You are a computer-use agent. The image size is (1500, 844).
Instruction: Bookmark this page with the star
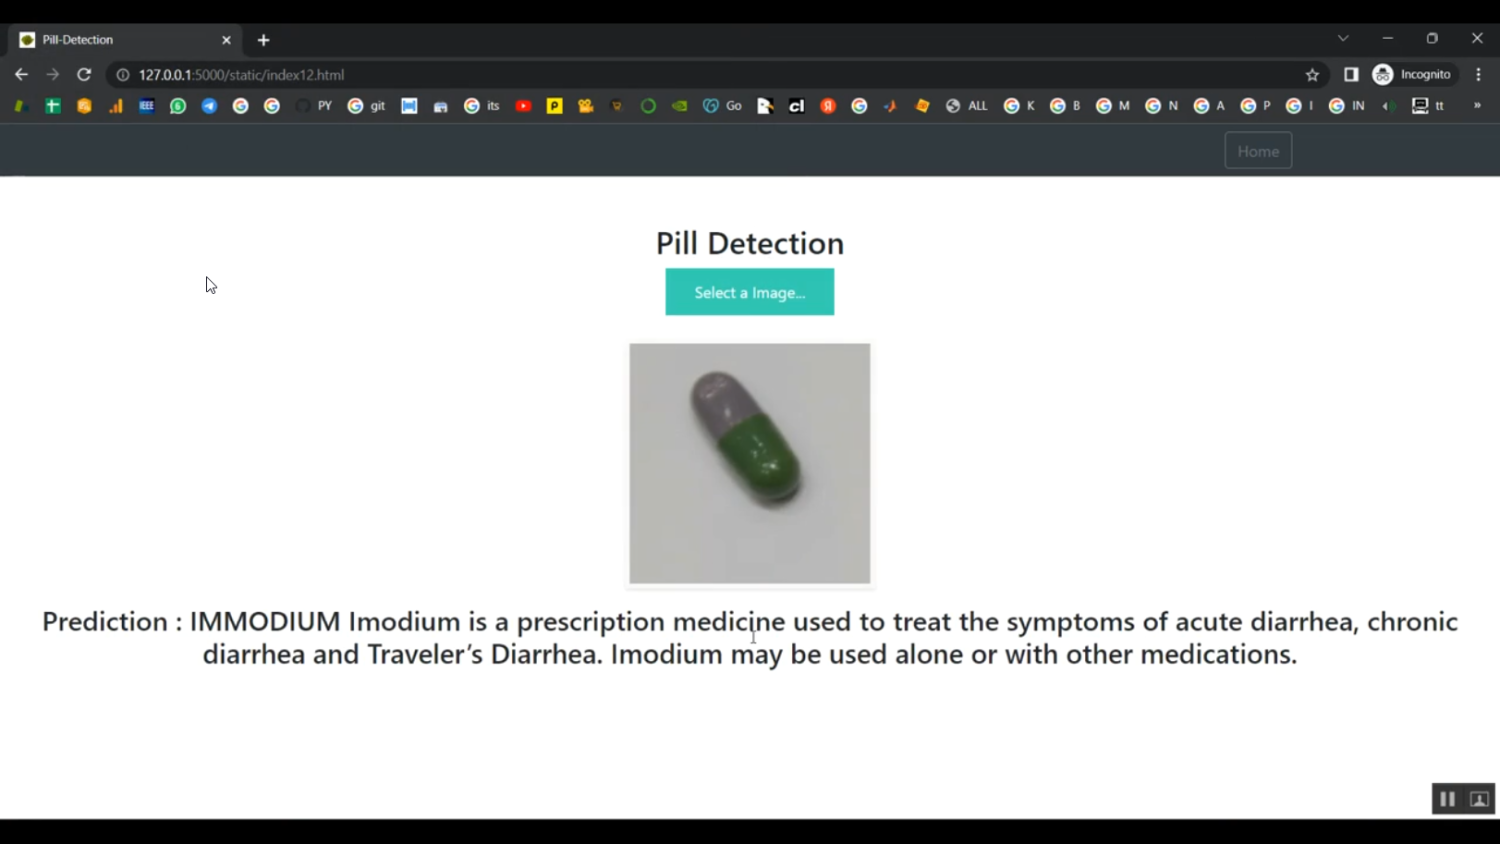click(1312, 75)
